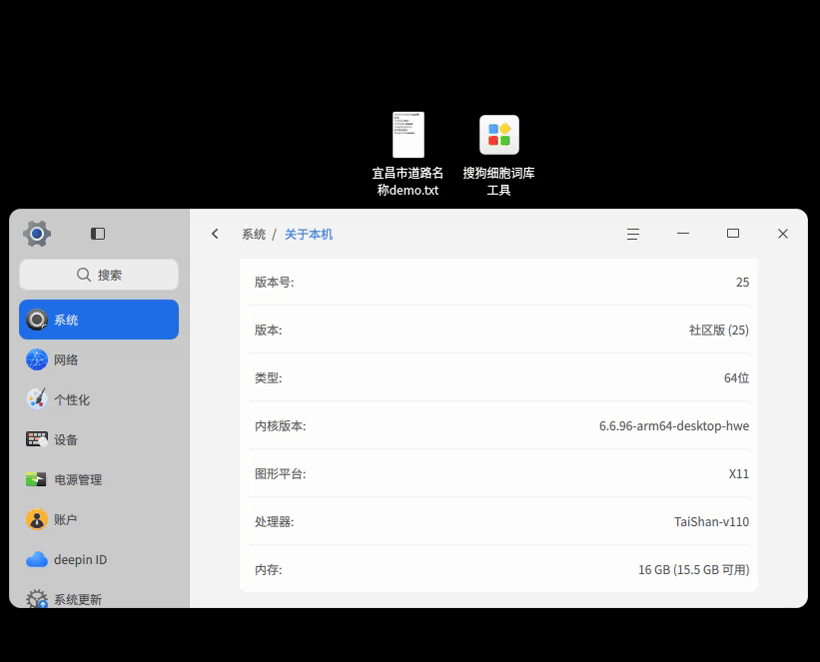
Task: Select the TaiShan-v110 processor value
Action: click(711, 521)
